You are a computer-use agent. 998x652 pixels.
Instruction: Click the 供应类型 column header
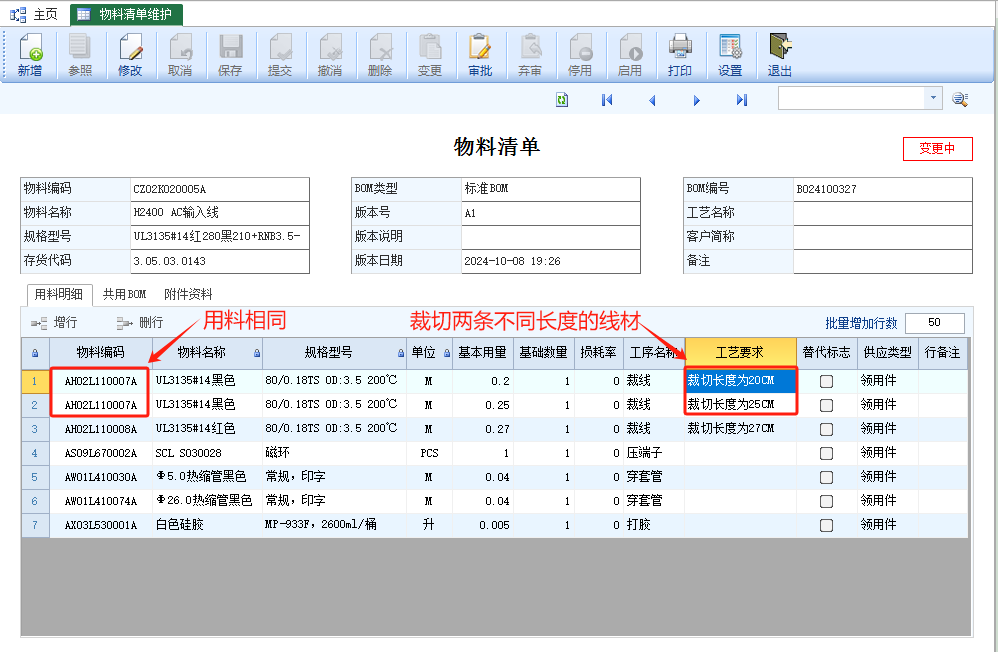coord(887,353)
